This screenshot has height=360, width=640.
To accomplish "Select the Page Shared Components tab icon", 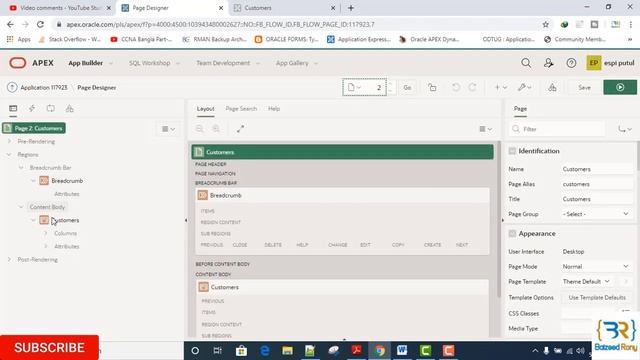I will coord(69,109).
